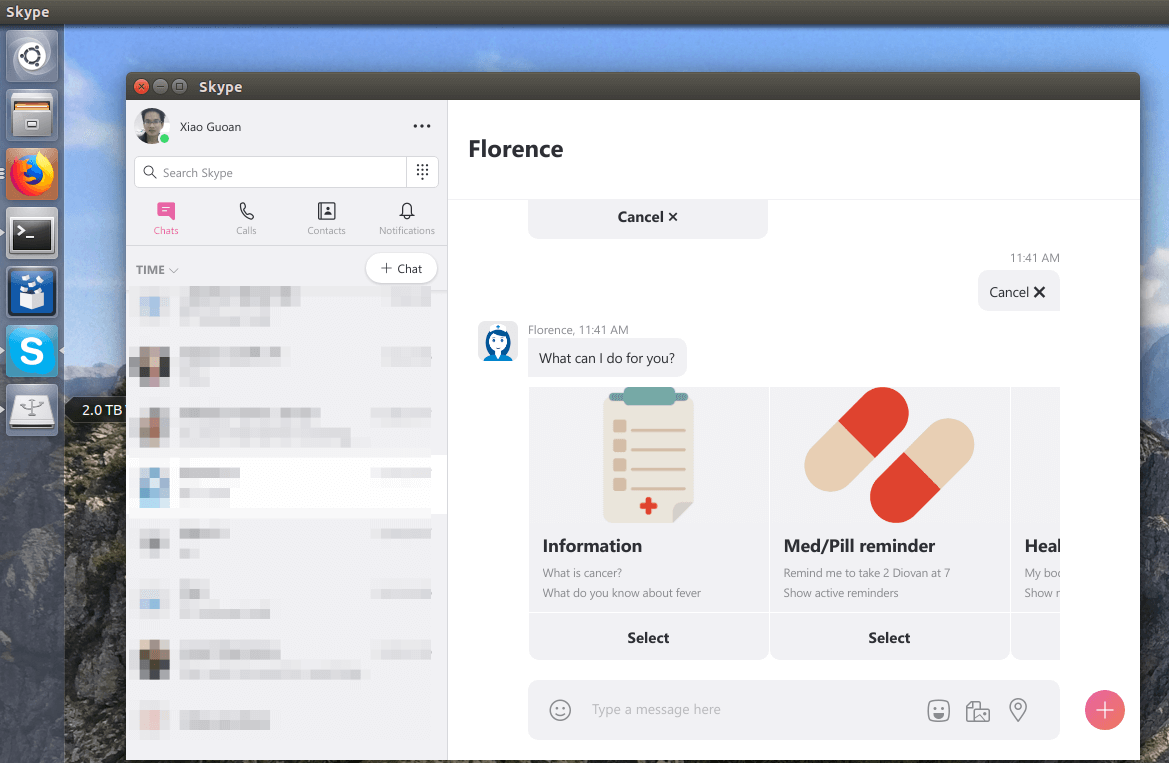Go to the Notifications tab
This screenshot has width=1169, height=763.
(x=407, y=218)
